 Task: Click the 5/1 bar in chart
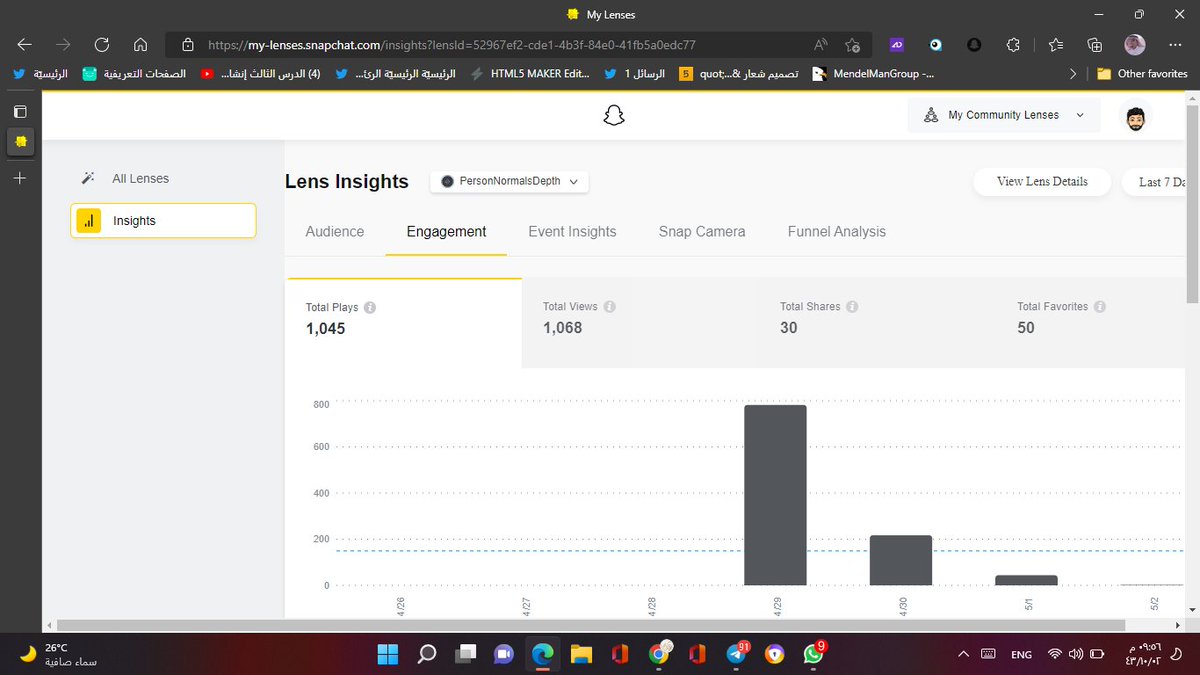coord(1026,580)
